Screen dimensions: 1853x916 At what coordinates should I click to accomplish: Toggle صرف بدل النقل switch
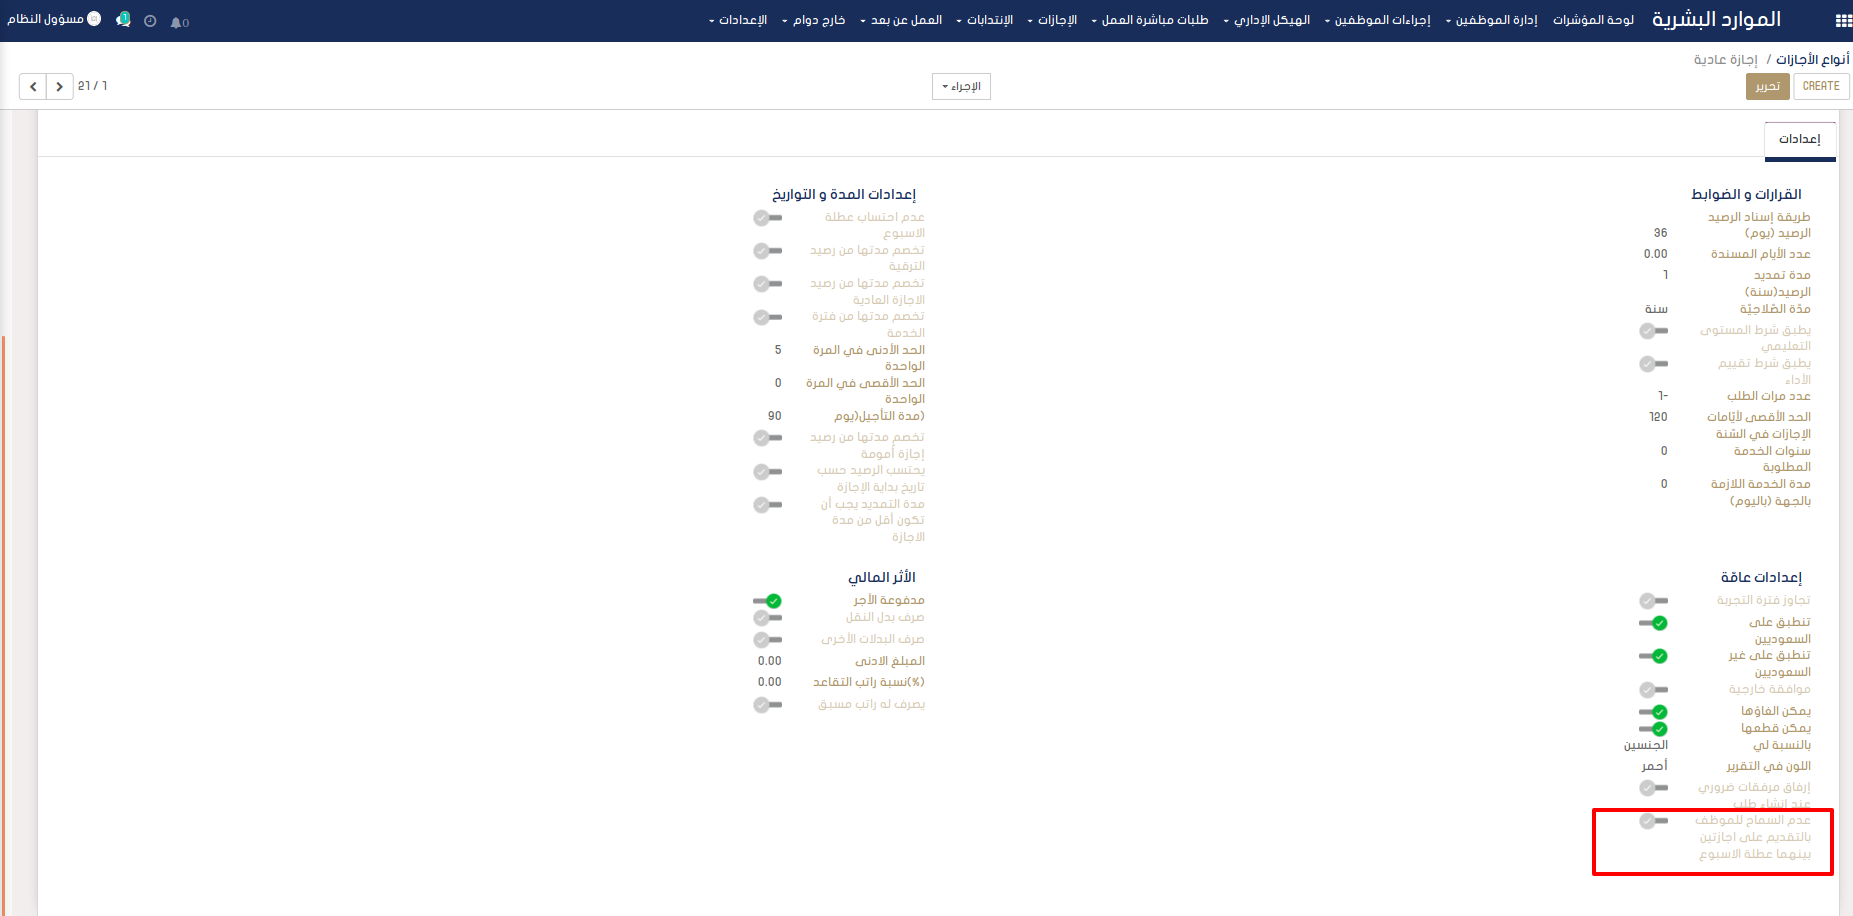[x=768, y=618]
